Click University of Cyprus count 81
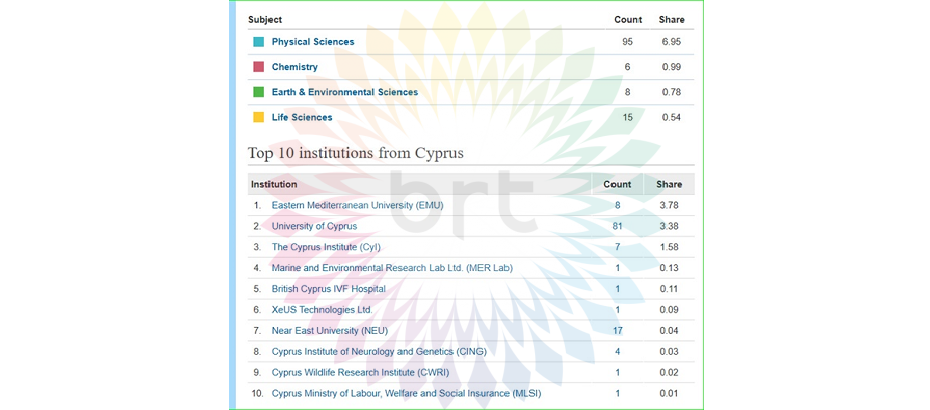 coord(617,226)
